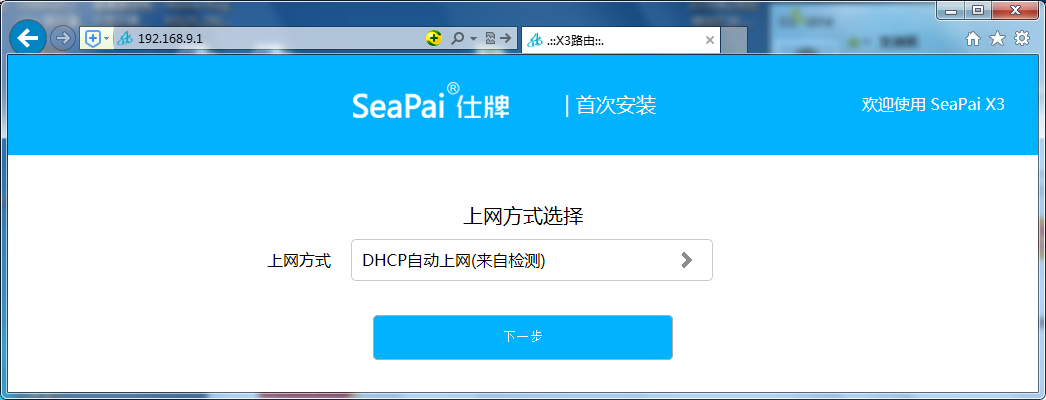Click the browser forward arrow button
Image resolution: width=1046 pixels, height=400 pixels.
click(62, 39)
